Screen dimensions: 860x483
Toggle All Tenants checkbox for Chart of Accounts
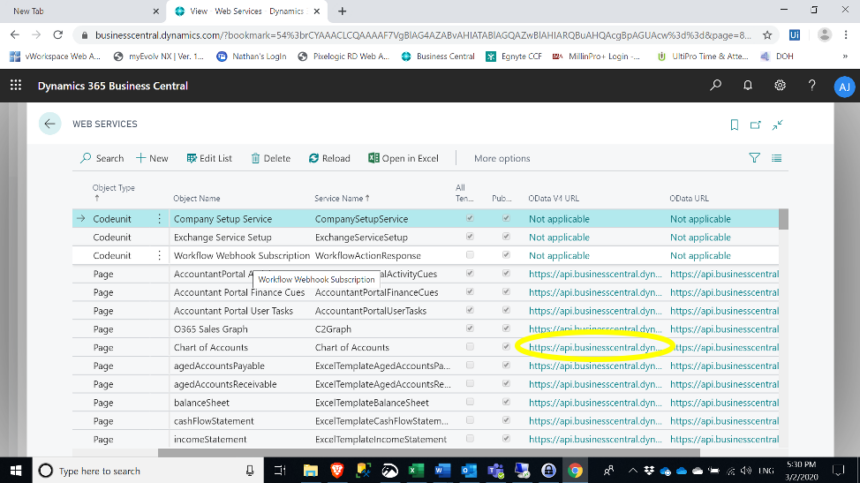(469, 347)
